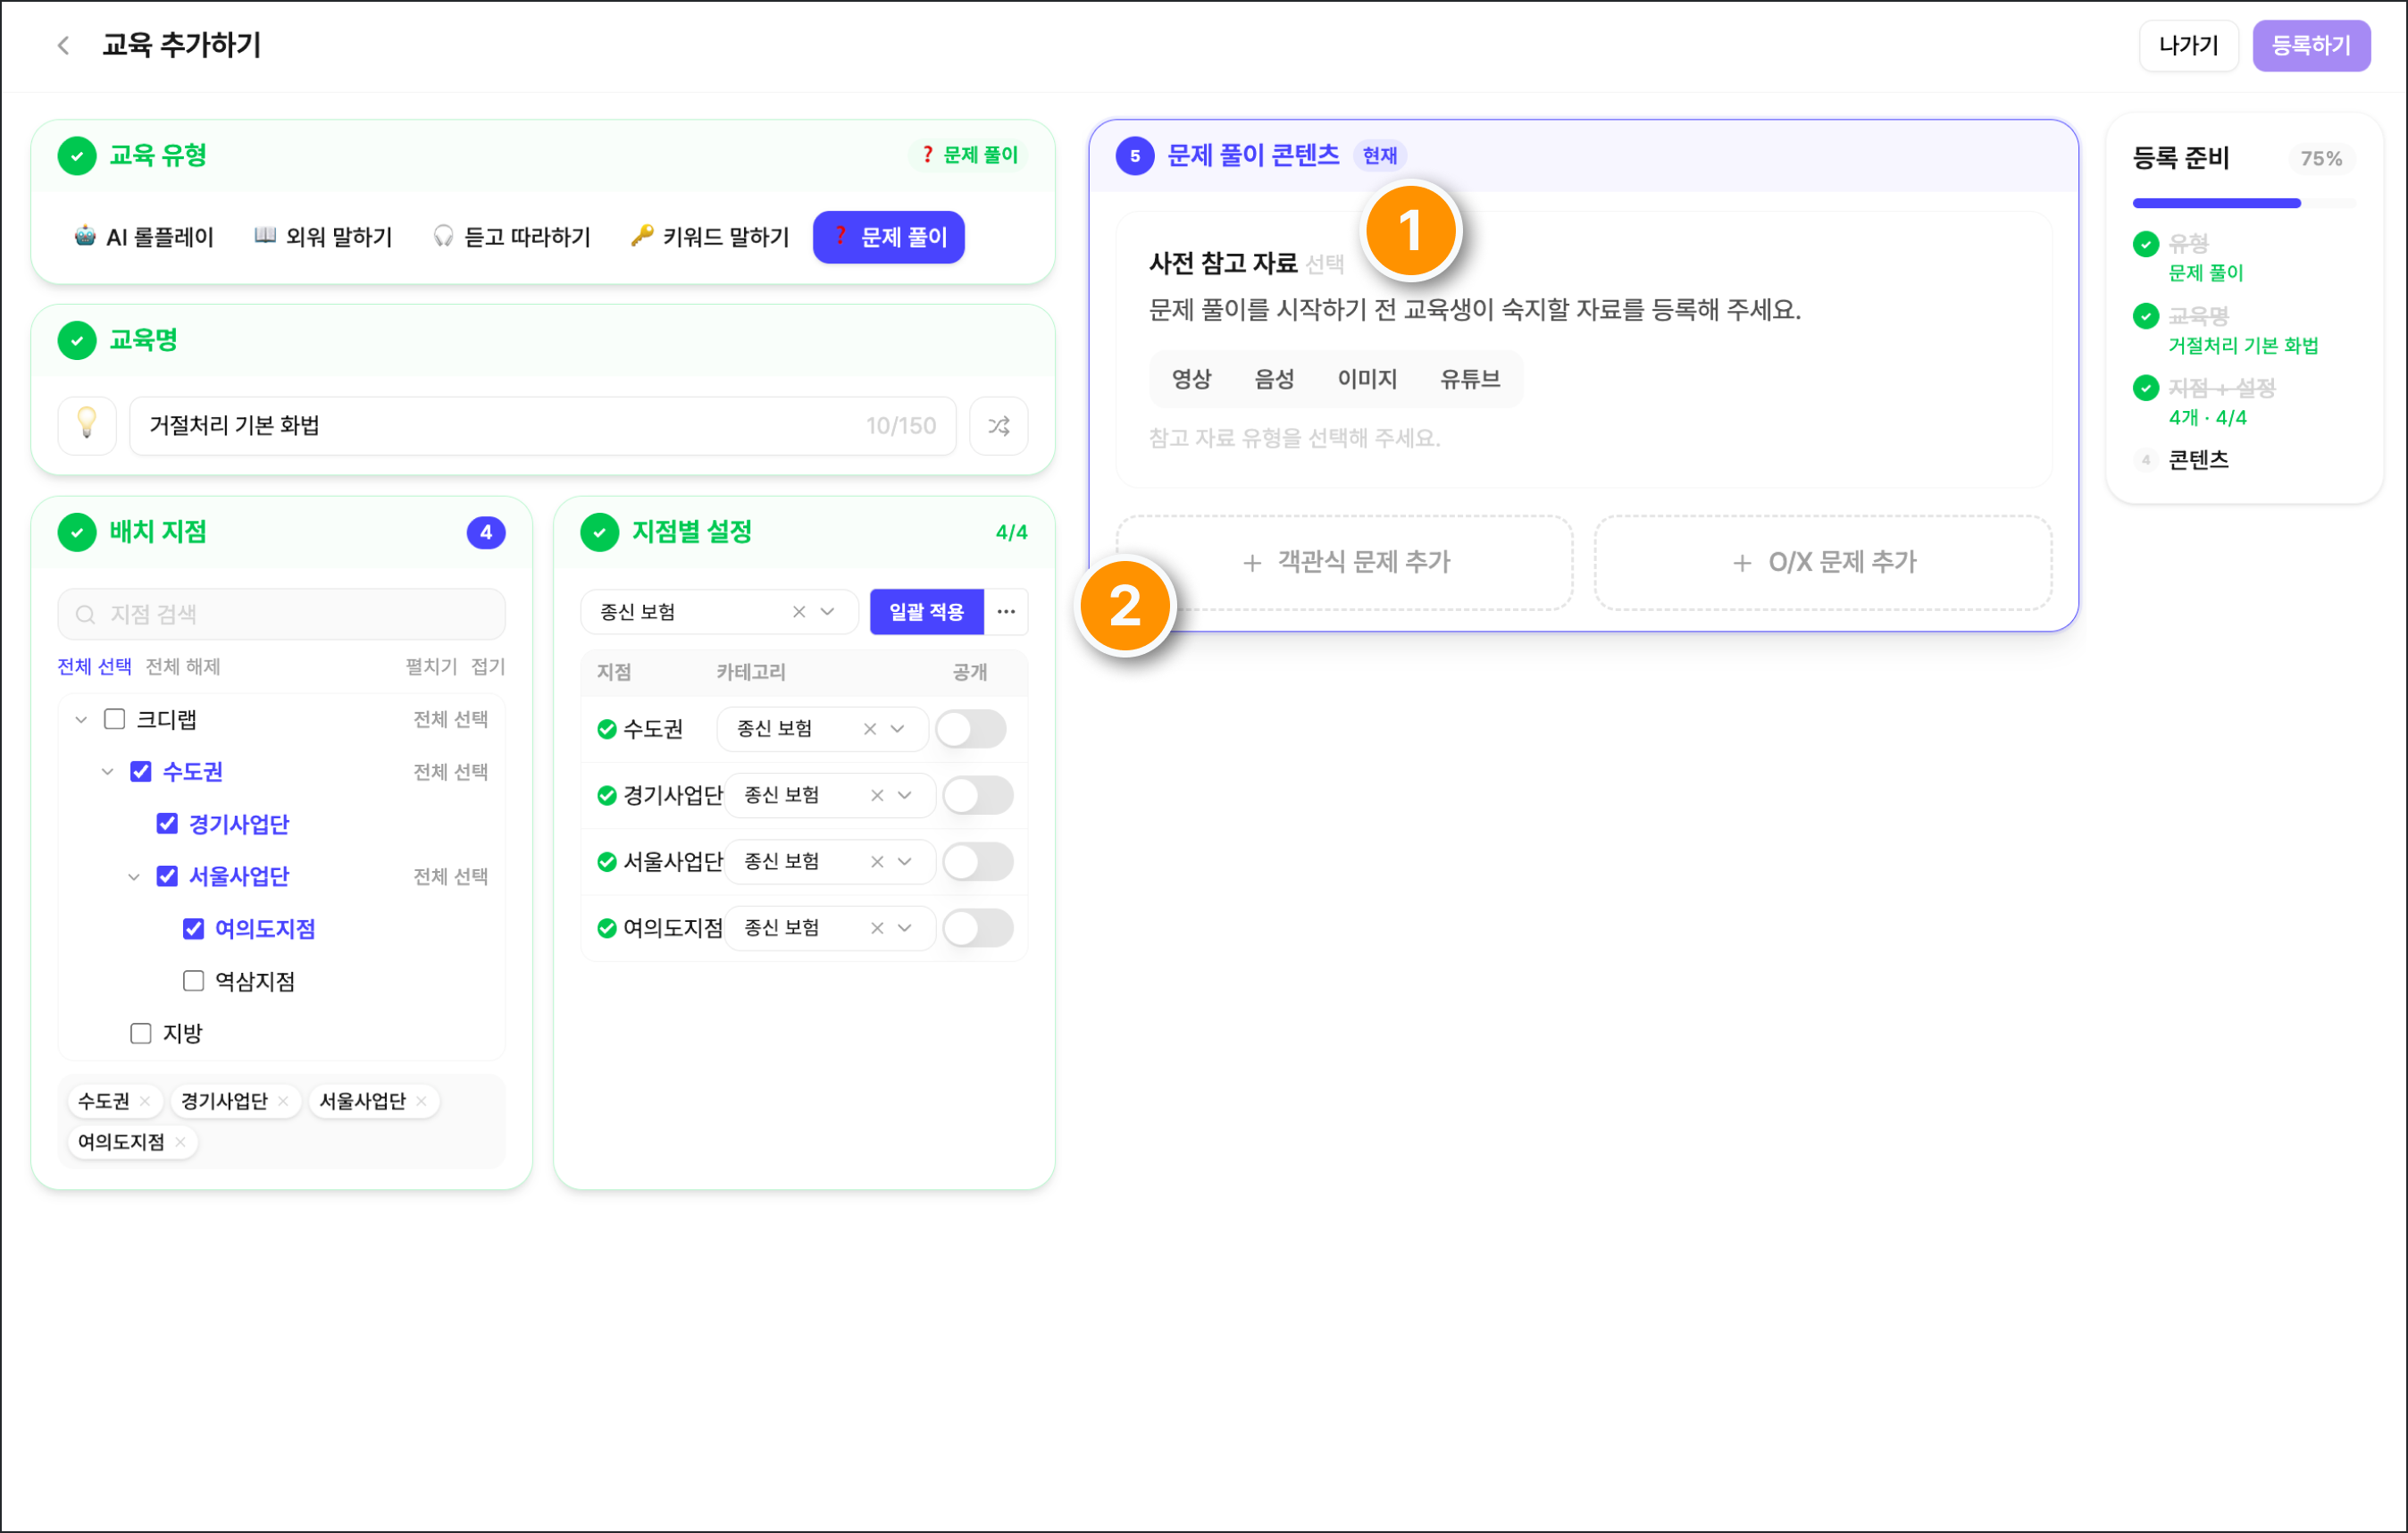Viewport: 2408px width, 1533px height.
Task: Click the green check icon next to 교육명 header
Action: (77, 340)
